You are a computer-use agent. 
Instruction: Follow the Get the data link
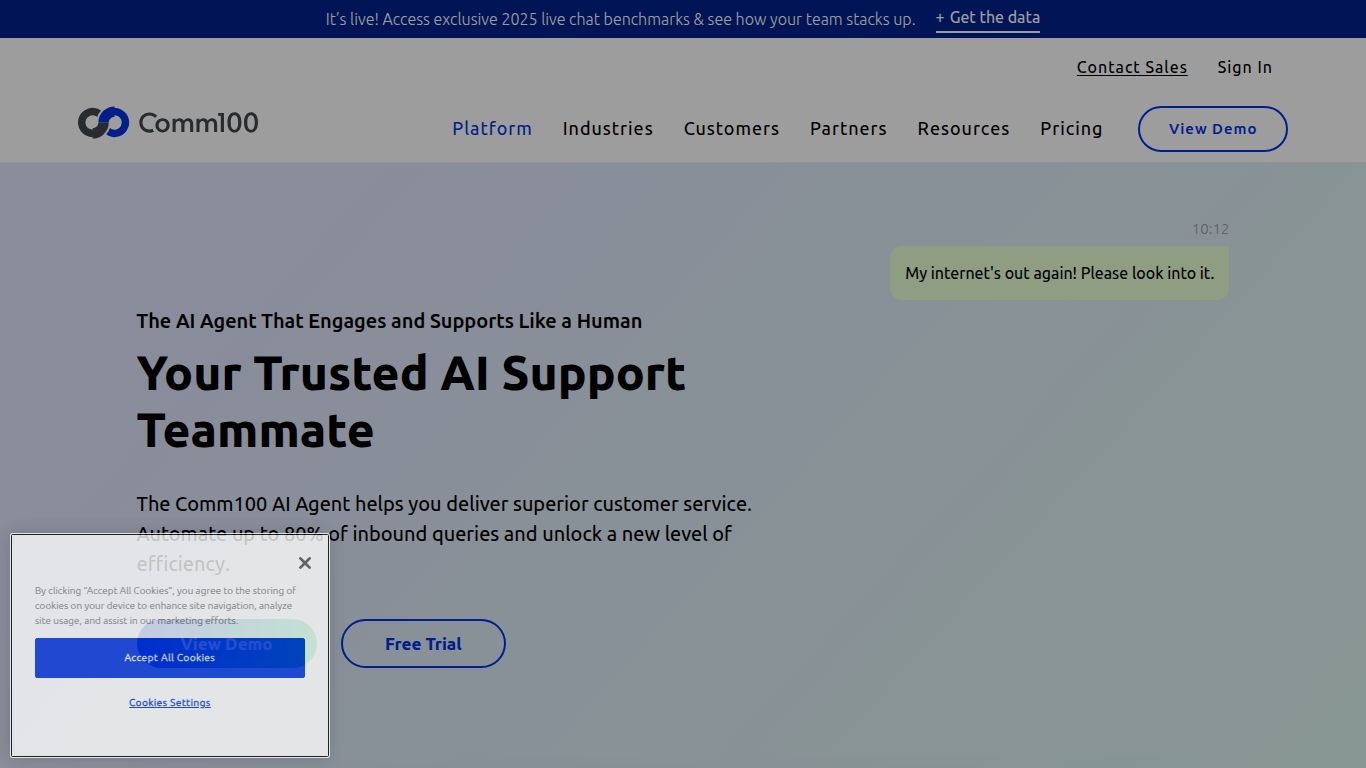click(987, 18)
